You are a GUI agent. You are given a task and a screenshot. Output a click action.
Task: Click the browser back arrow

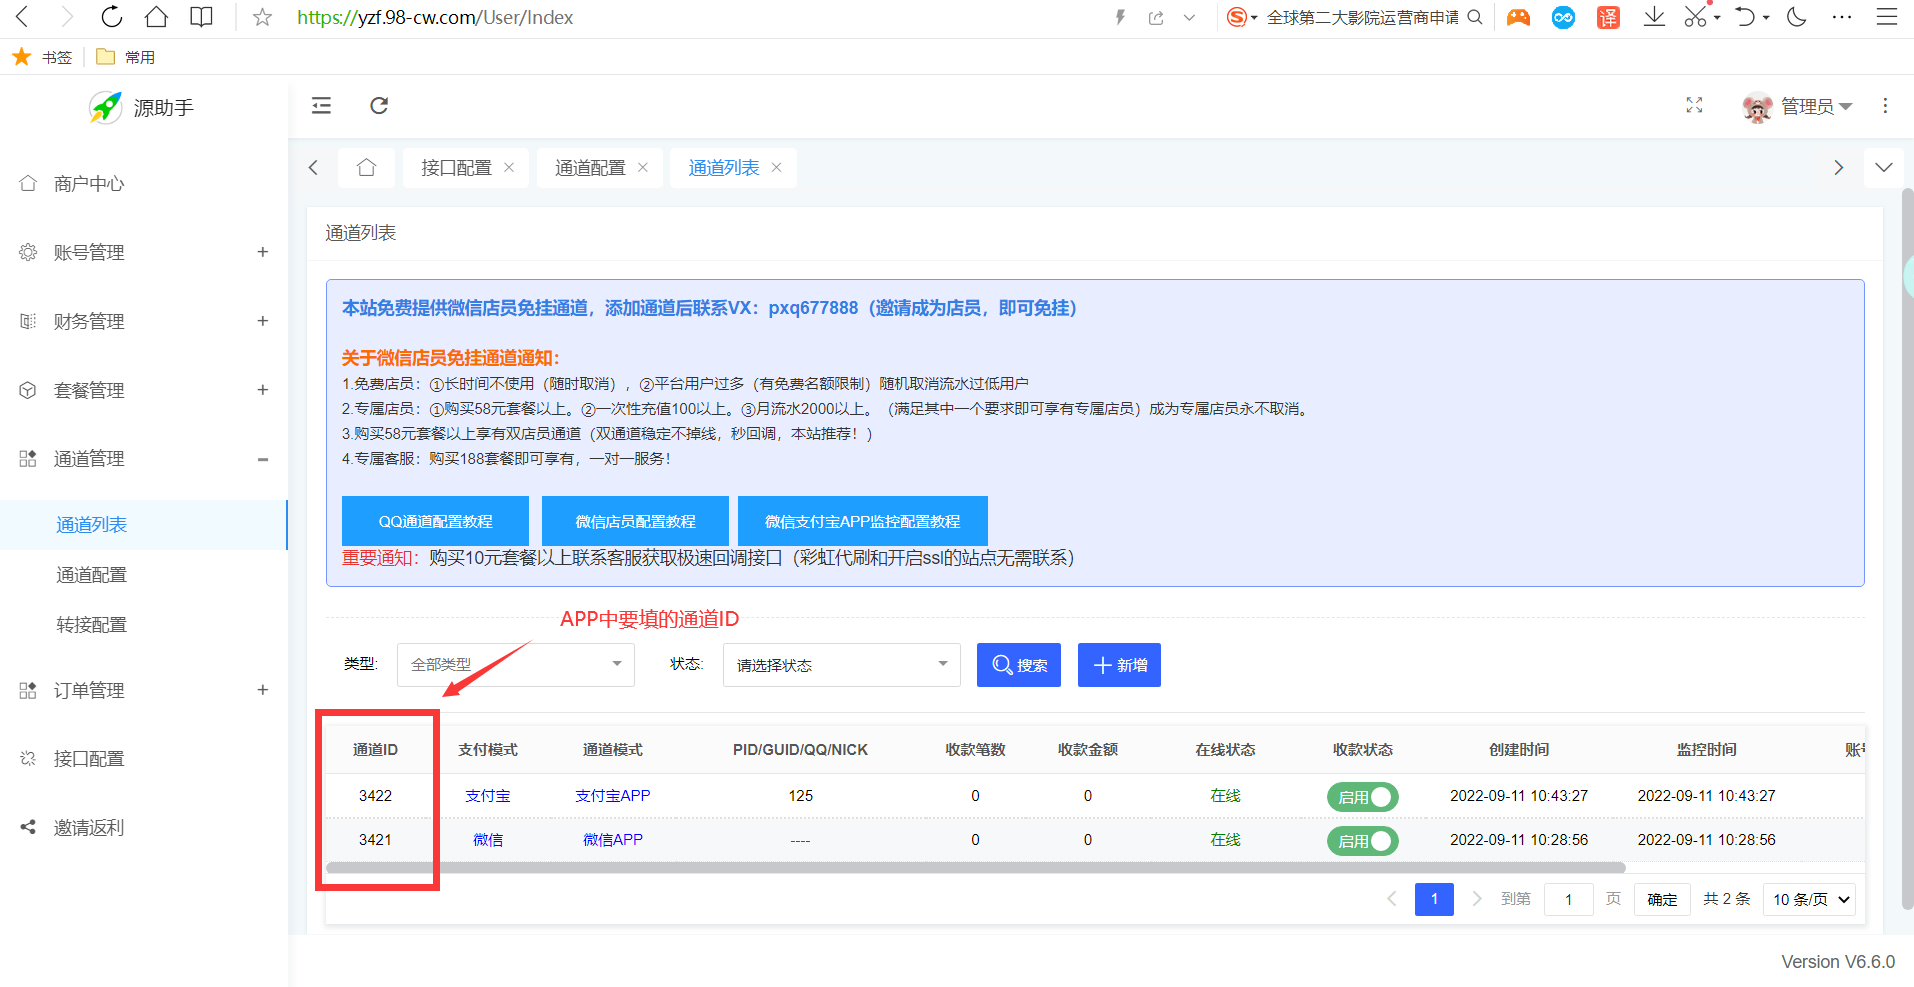point(23,17)
